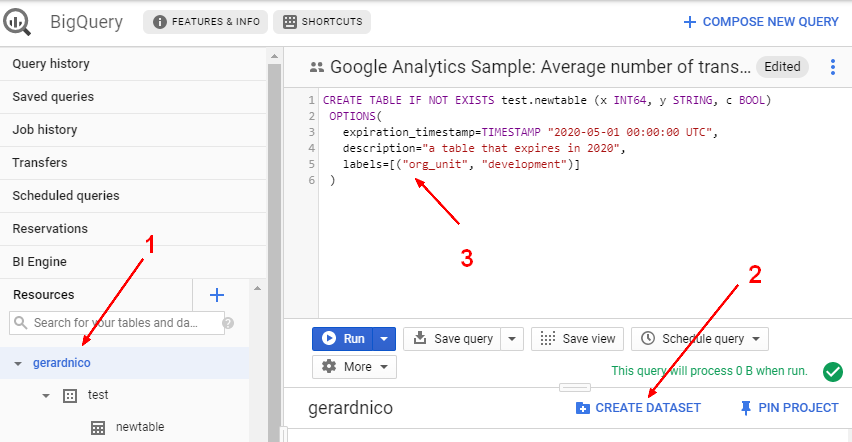Viewport: 852px width, 442px height.
Task: Click the help icon beside the search box
Action: point(228,323)
